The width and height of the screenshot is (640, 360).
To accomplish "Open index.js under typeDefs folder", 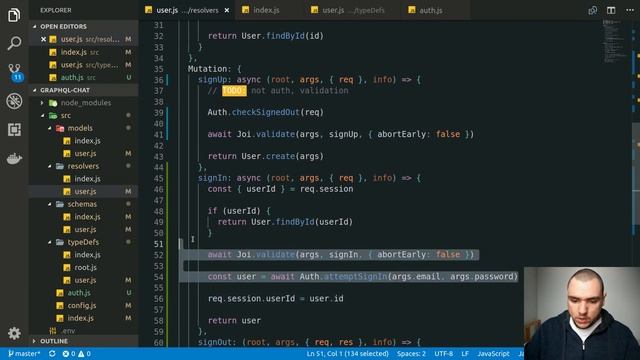I will tap(84, 255).
